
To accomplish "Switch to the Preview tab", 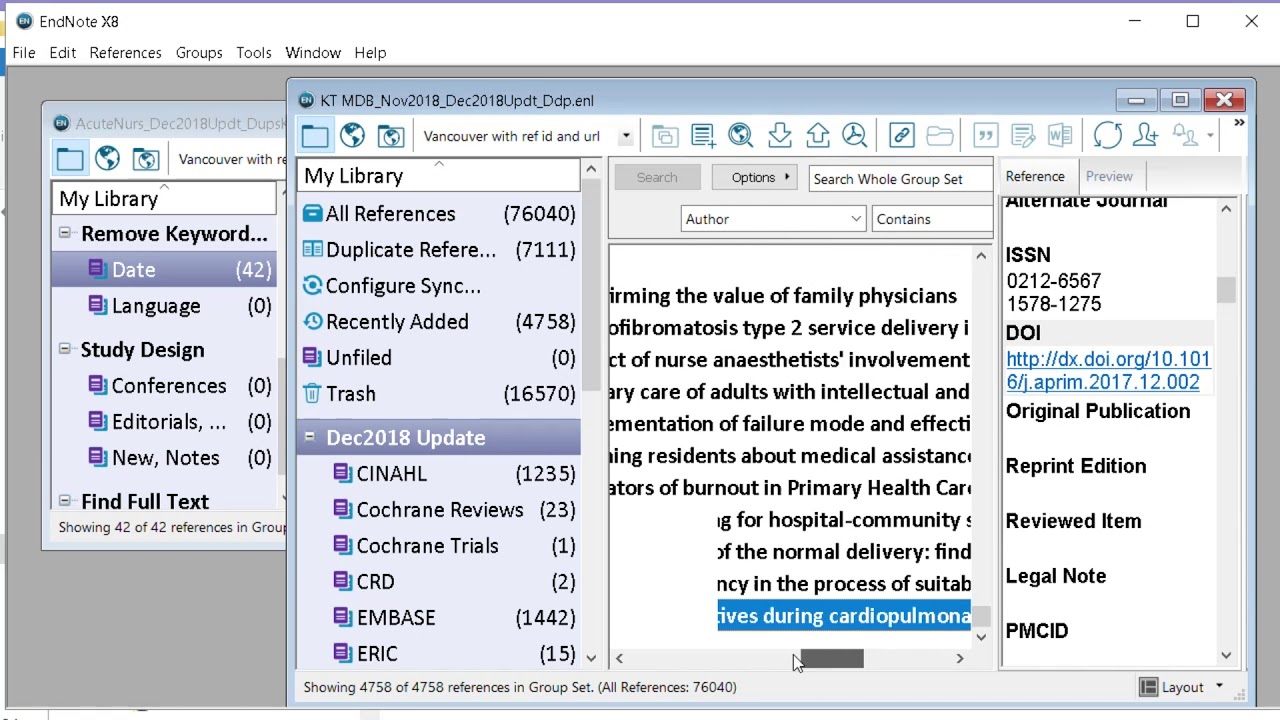I will (1109, 176).
